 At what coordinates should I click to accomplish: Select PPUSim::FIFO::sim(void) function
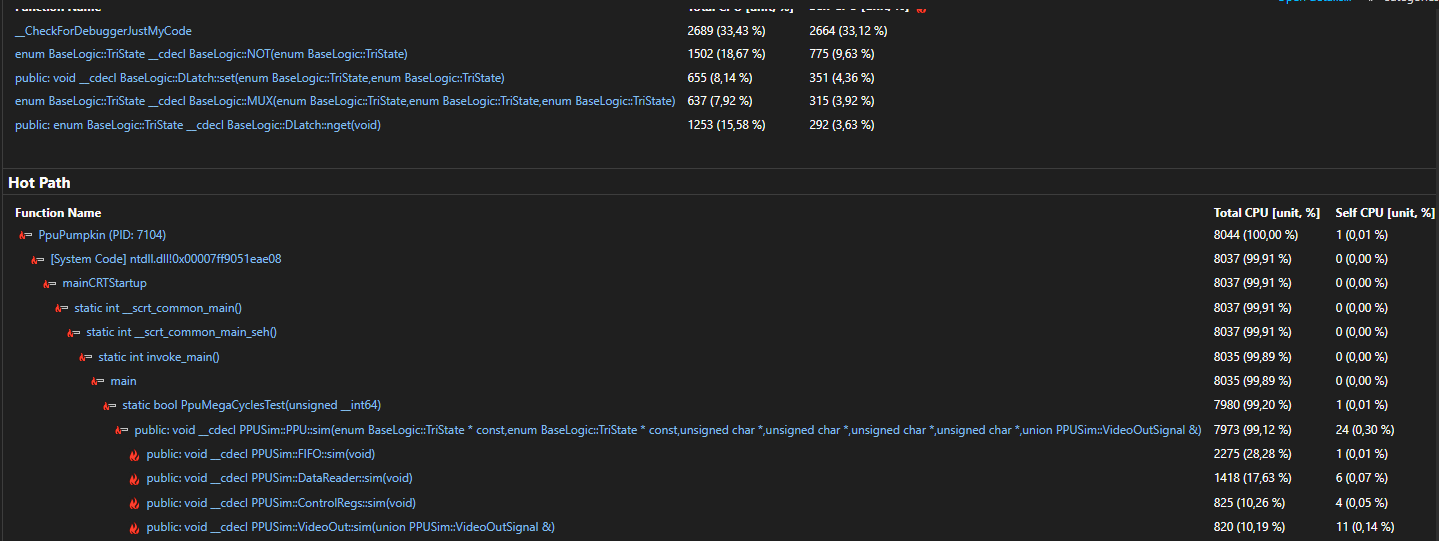tap(260, 454)
